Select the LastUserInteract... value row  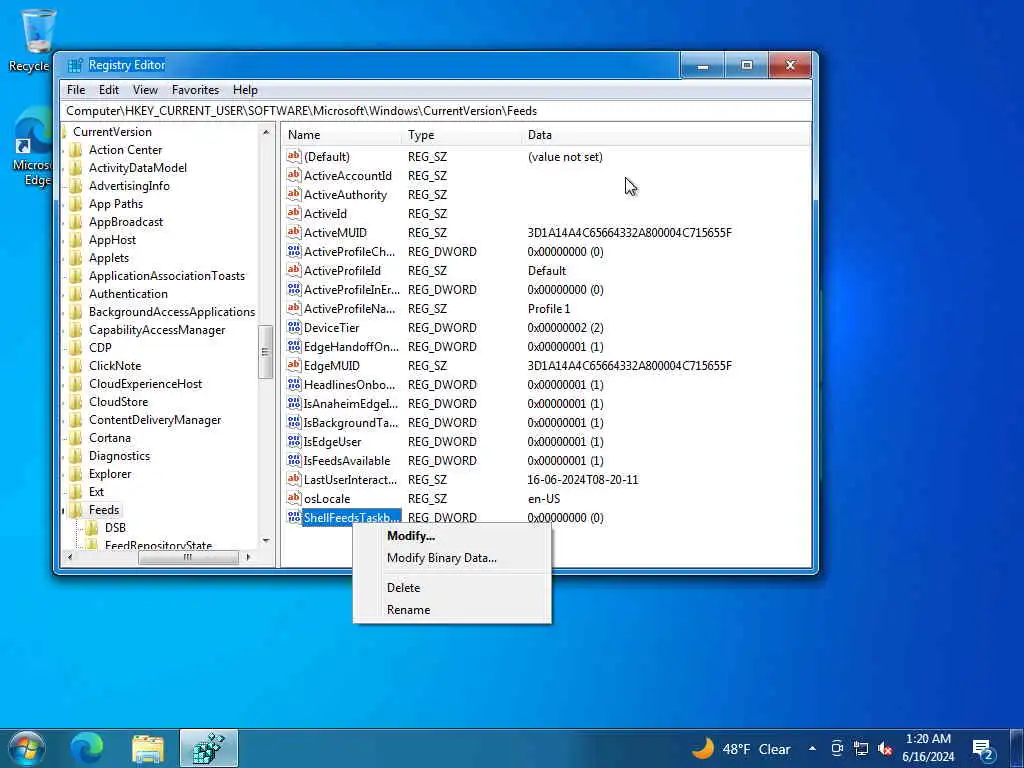click(x=546, y=480)
